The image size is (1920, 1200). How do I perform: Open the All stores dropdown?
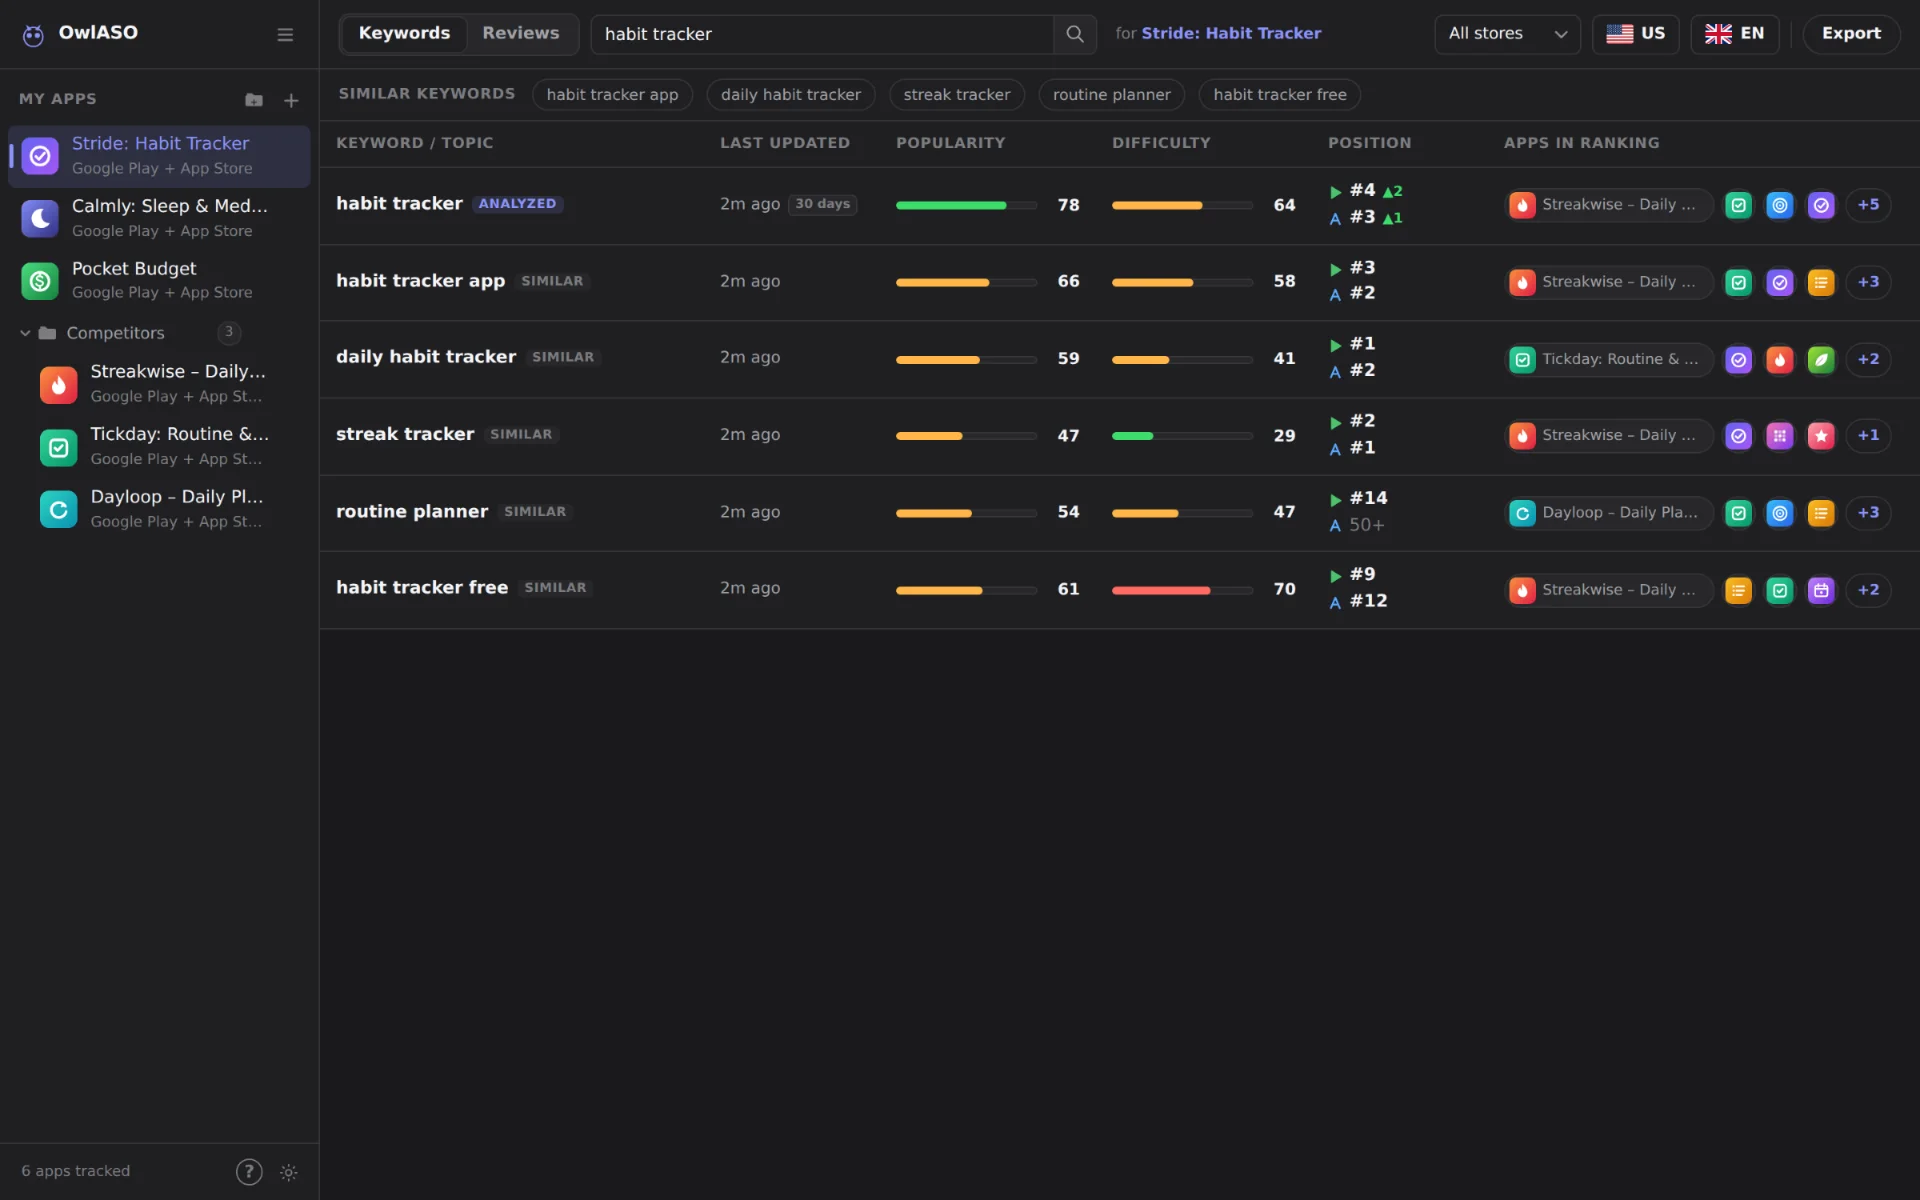(x=1507, y=34)
